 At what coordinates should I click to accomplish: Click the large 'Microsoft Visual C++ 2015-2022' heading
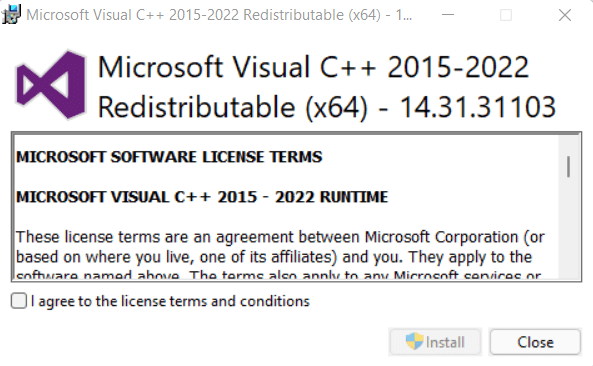coord(313,67)
